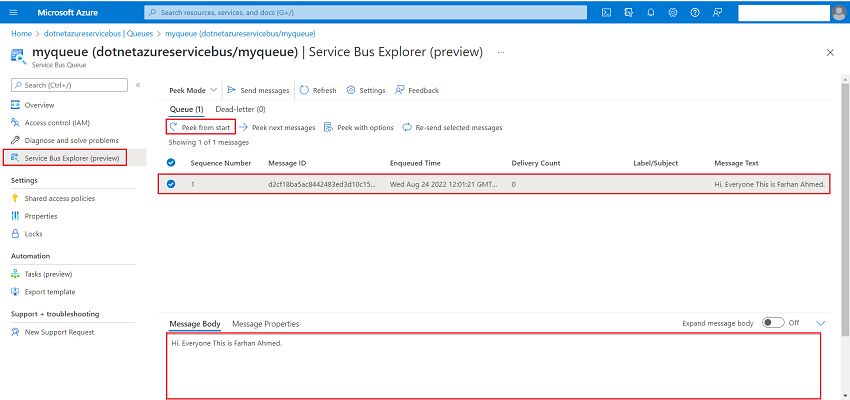
Task: Switch to the Dead-letter (0) tab
Action: click(240, 109)
